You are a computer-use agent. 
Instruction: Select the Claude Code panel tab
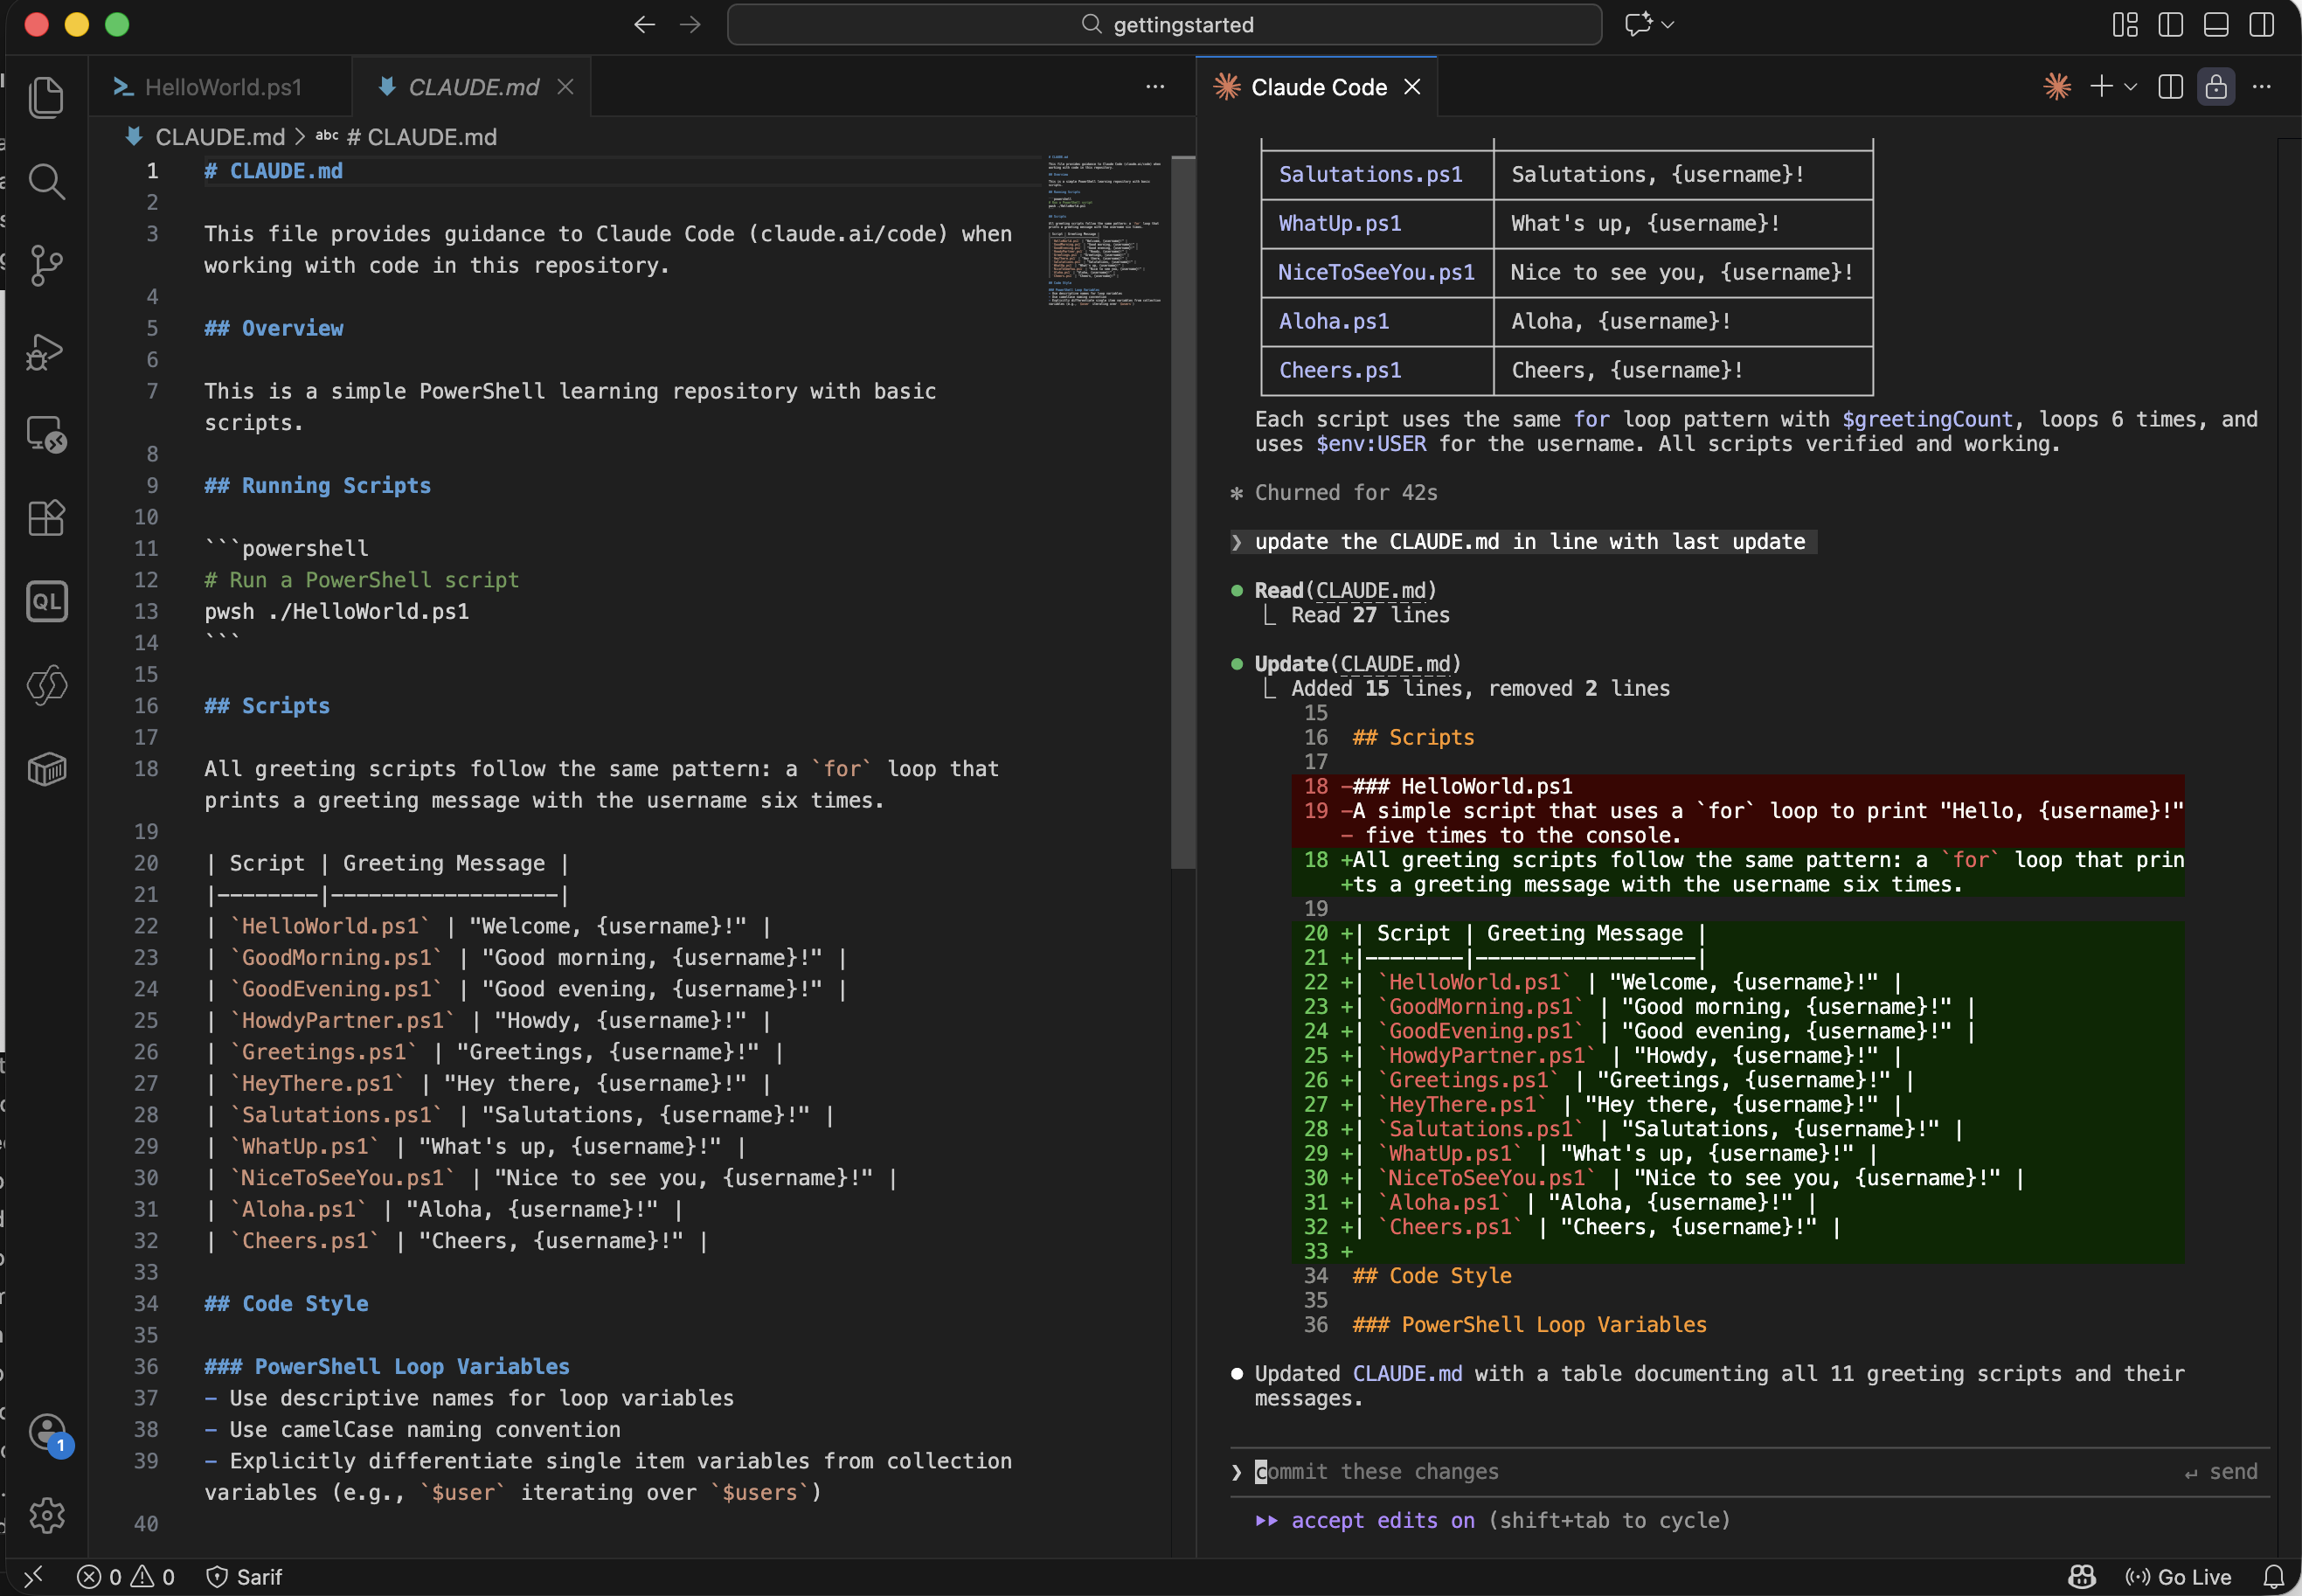pos(1318,87)
